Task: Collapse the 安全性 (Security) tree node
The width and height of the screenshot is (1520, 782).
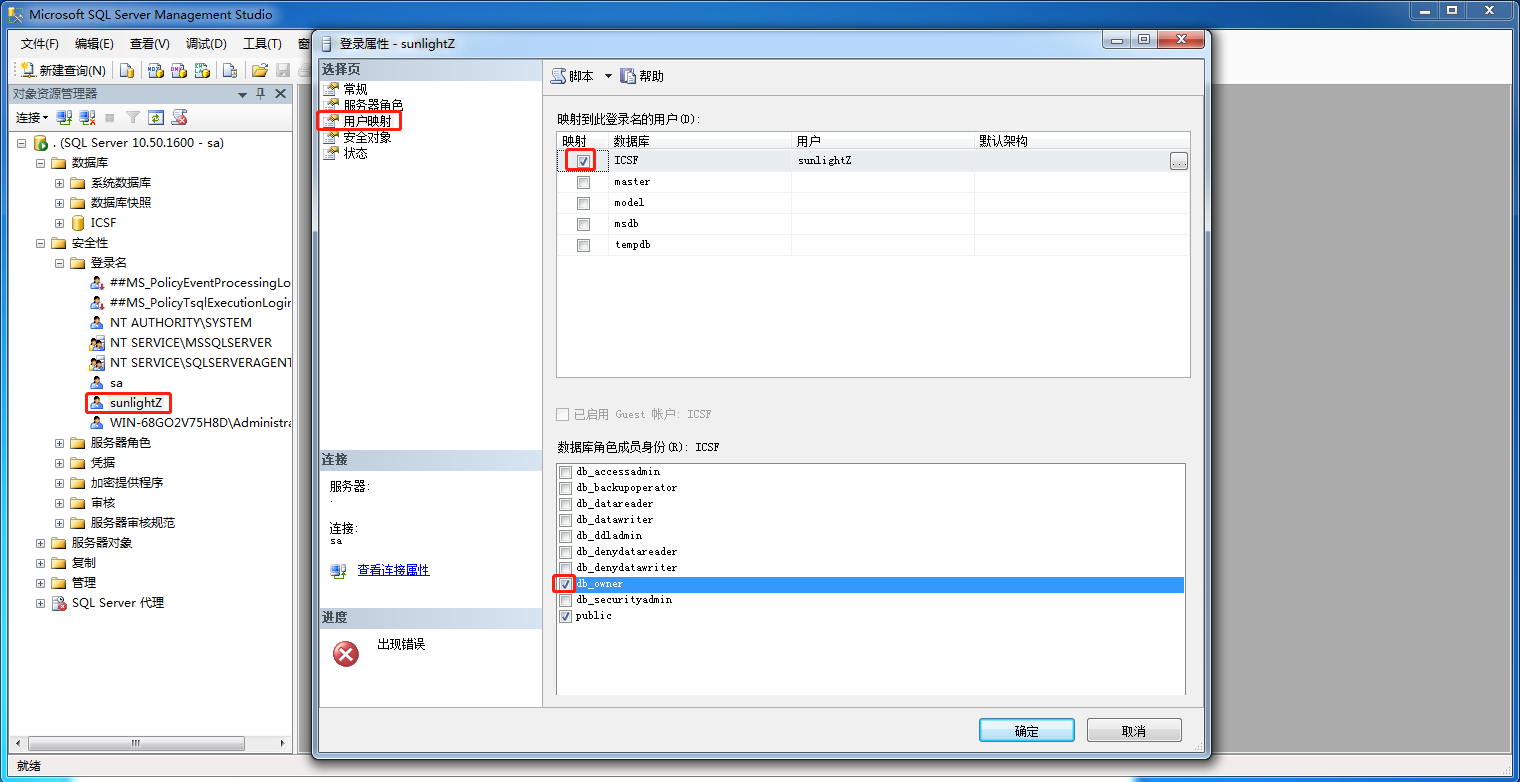Action: (41, 243)
